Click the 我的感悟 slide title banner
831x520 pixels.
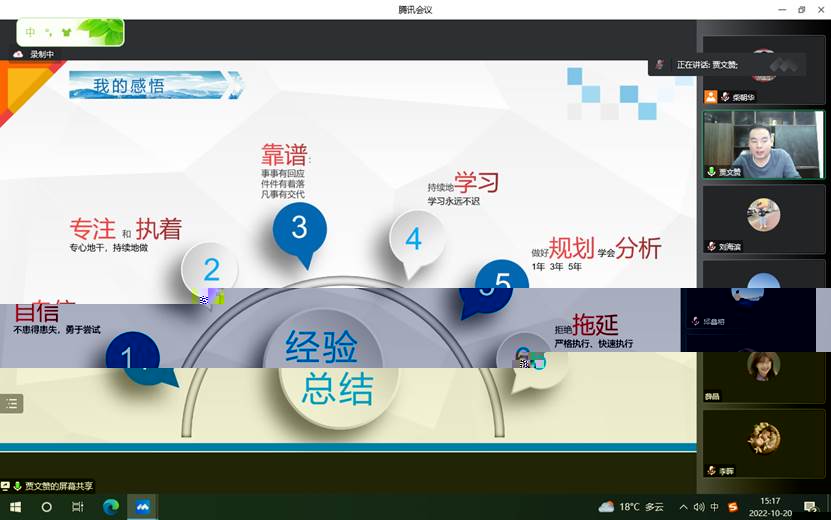coord(156,85)
